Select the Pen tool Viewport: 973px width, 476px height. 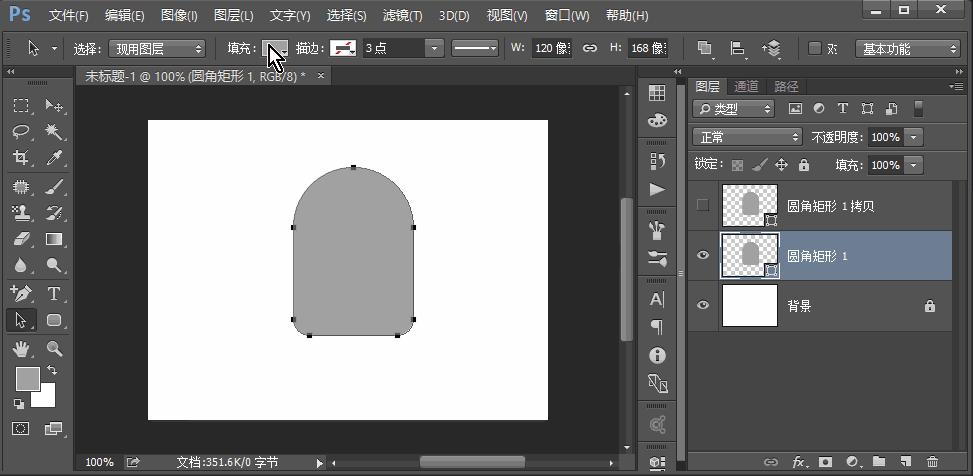(x=21, y=293)
